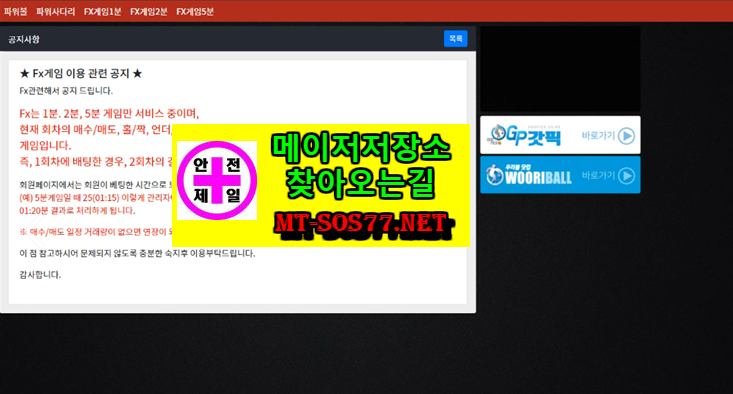Viewport: 733px width, 394px height.
Task: Click the black video box above GP갓픽
Action: [560, 69]
